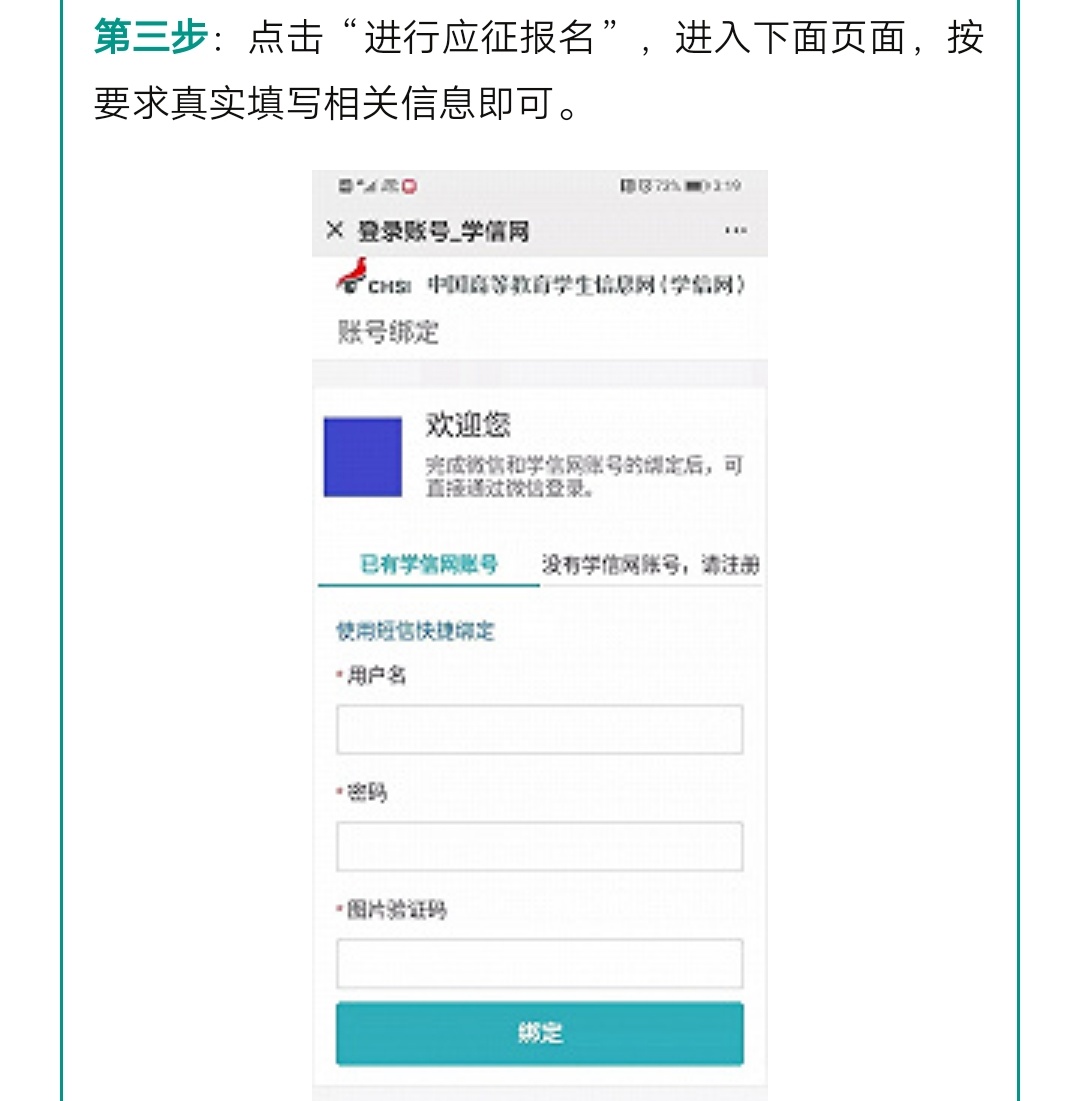Focus the 密码 input field
Screen dimensions: 1080x1101
pos(539,846)
